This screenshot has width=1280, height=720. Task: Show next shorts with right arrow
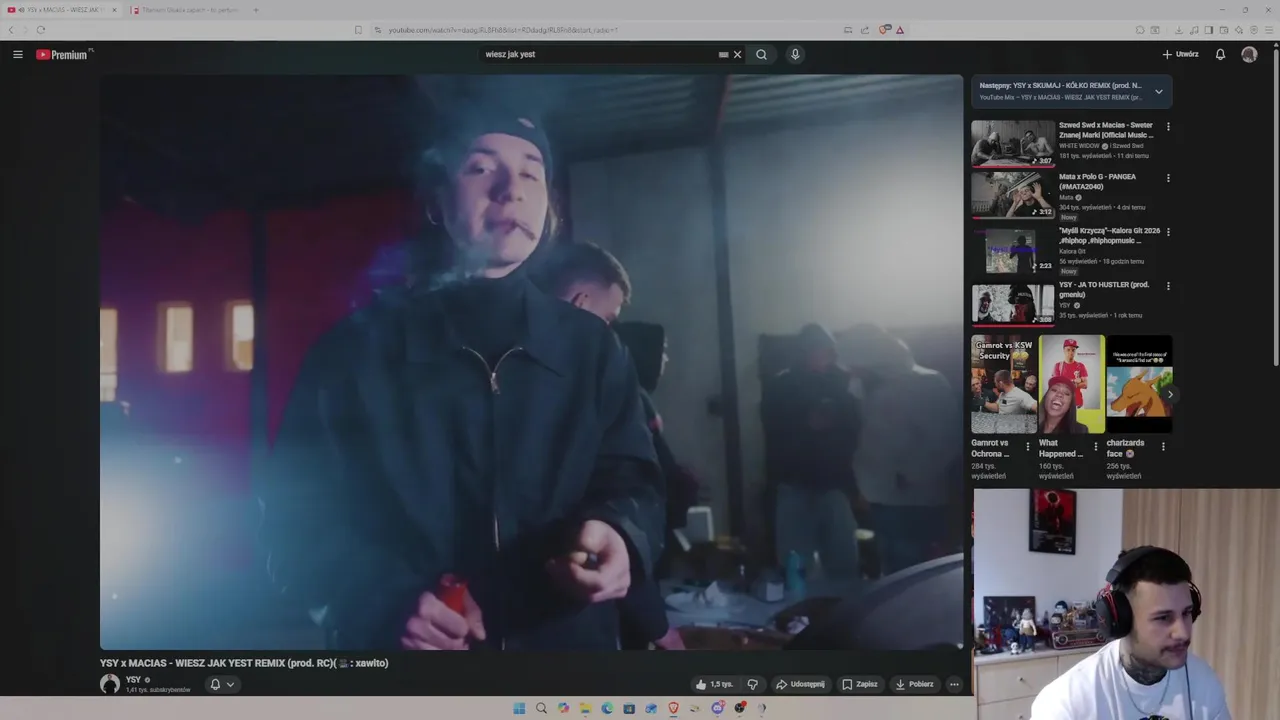(1170, 395)
